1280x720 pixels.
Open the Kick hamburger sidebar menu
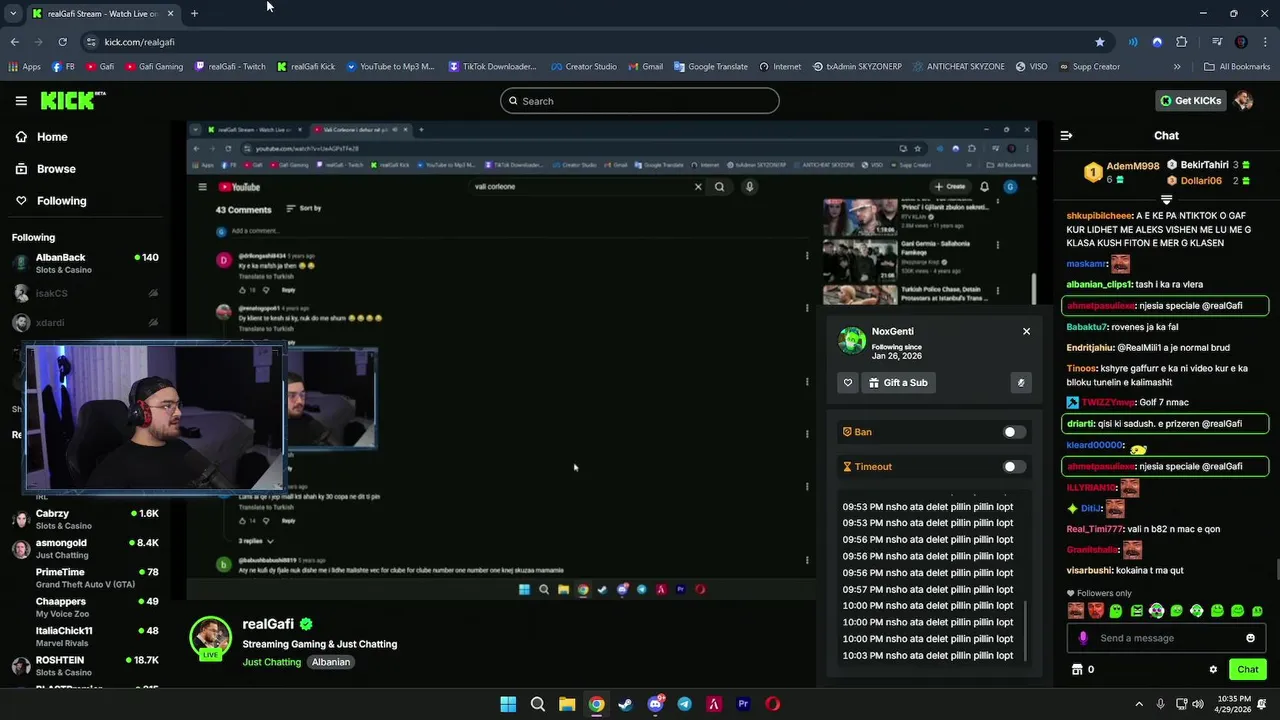[x=21, y=101]
